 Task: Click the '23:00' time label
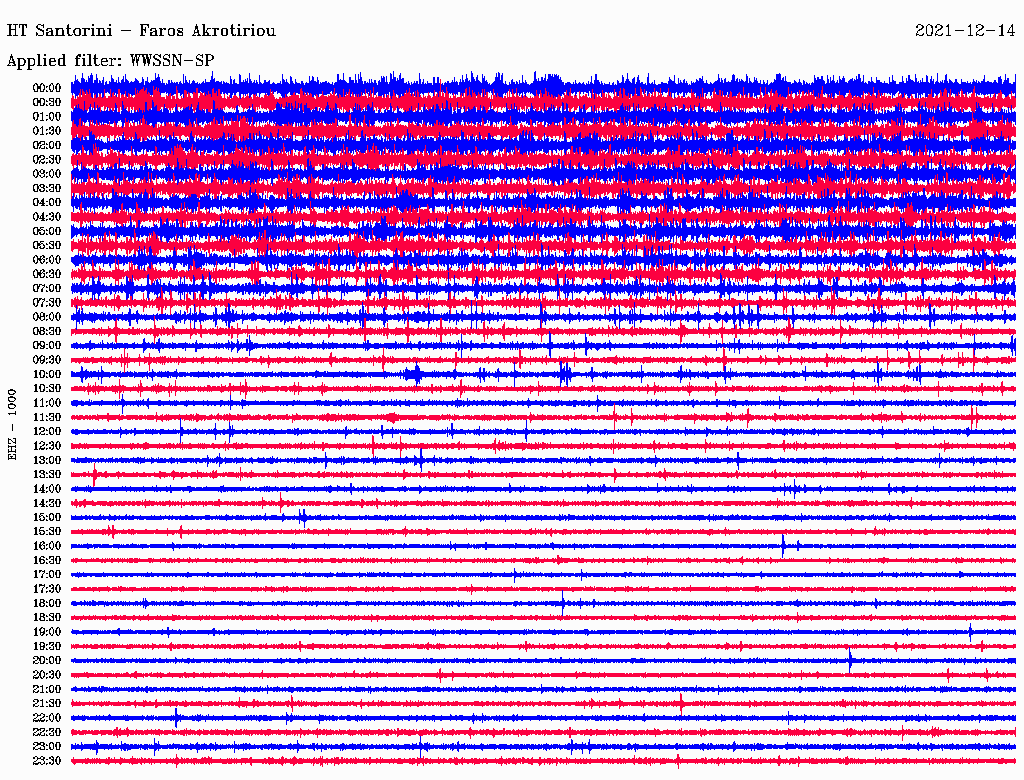(x=47, y=747)
